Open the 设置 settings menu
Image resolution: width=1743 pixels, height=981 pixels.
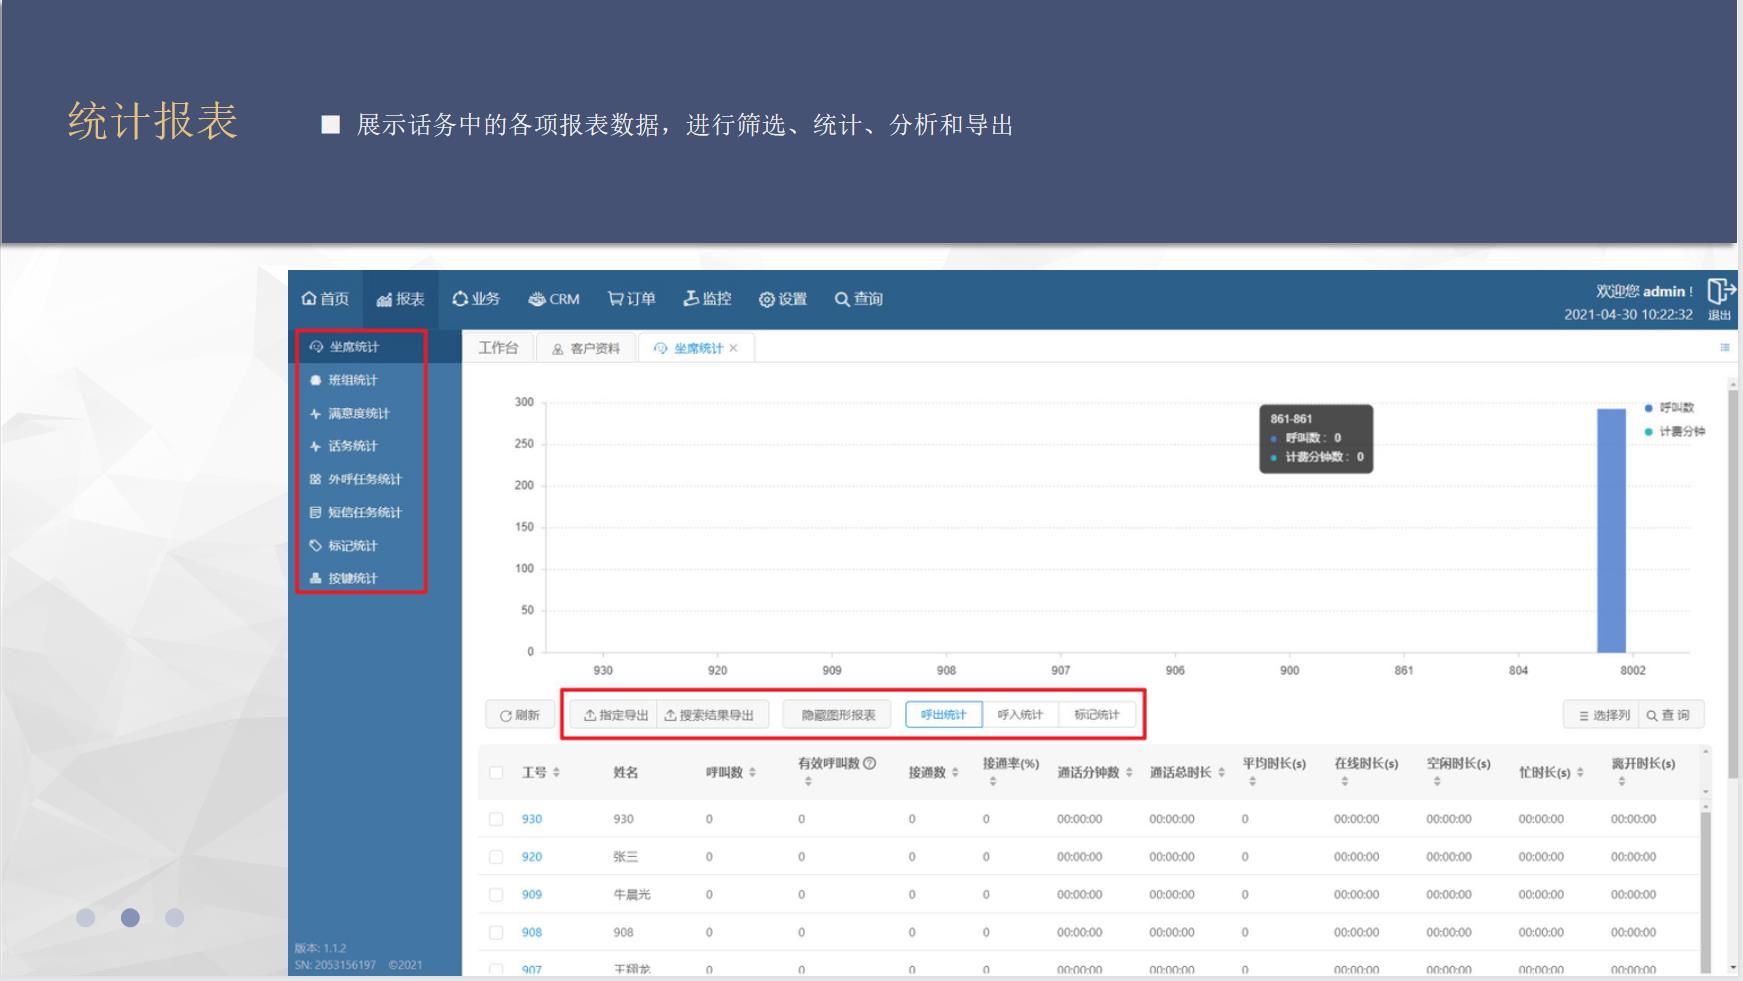click(x=783, y=299)
